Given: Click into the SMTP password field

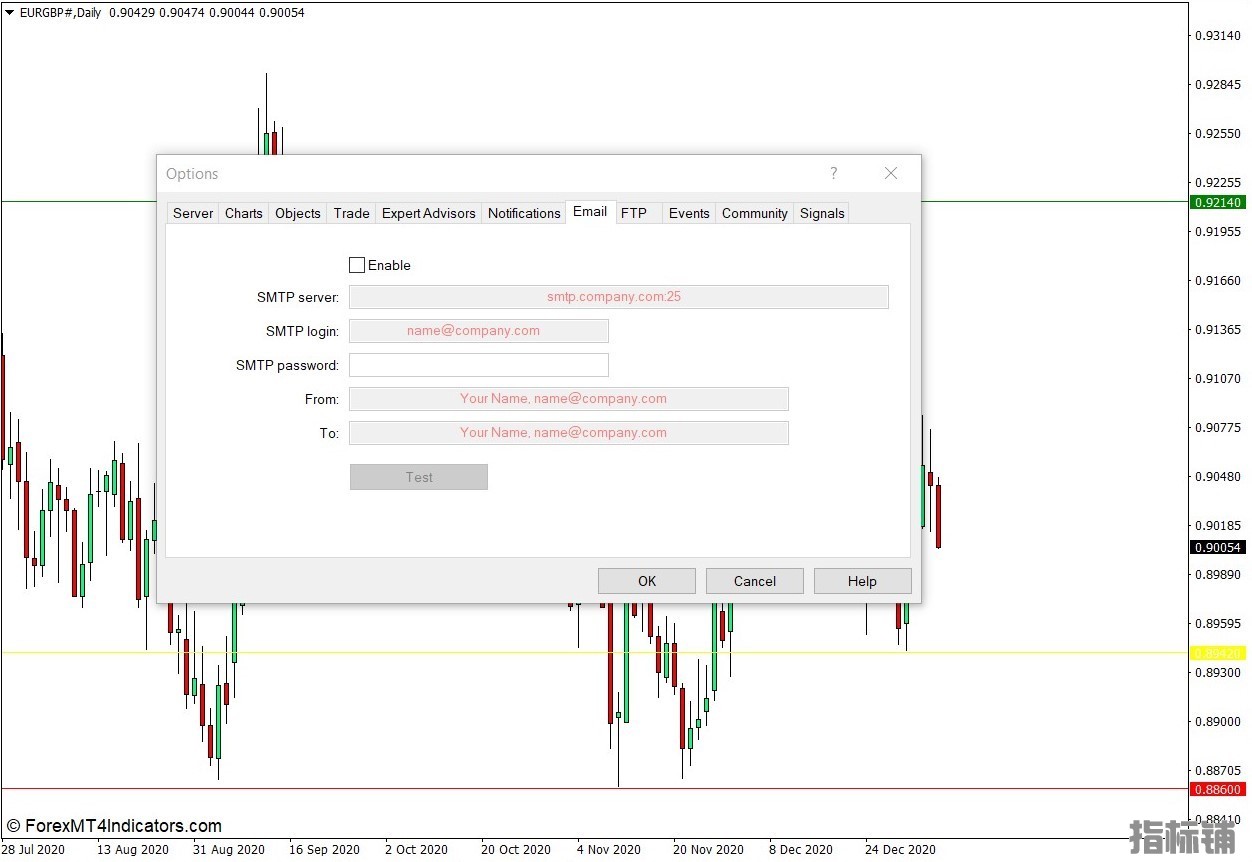Looking at the screenshot, I should 478,365.
